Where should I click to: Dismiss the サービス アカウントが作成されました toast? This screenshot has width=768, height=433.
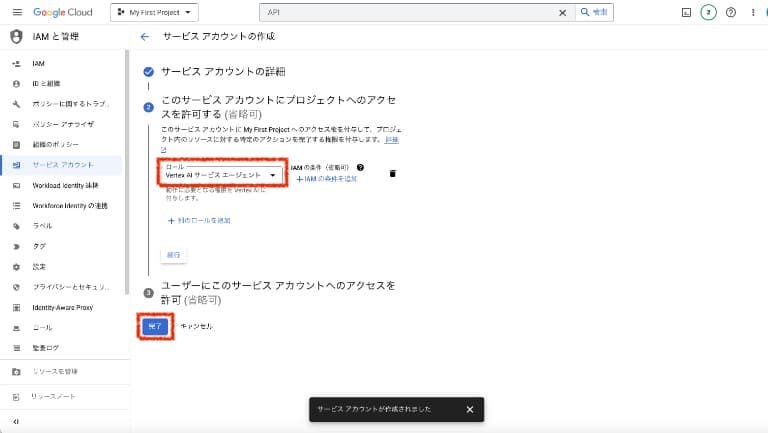click(x=469, y=409)
